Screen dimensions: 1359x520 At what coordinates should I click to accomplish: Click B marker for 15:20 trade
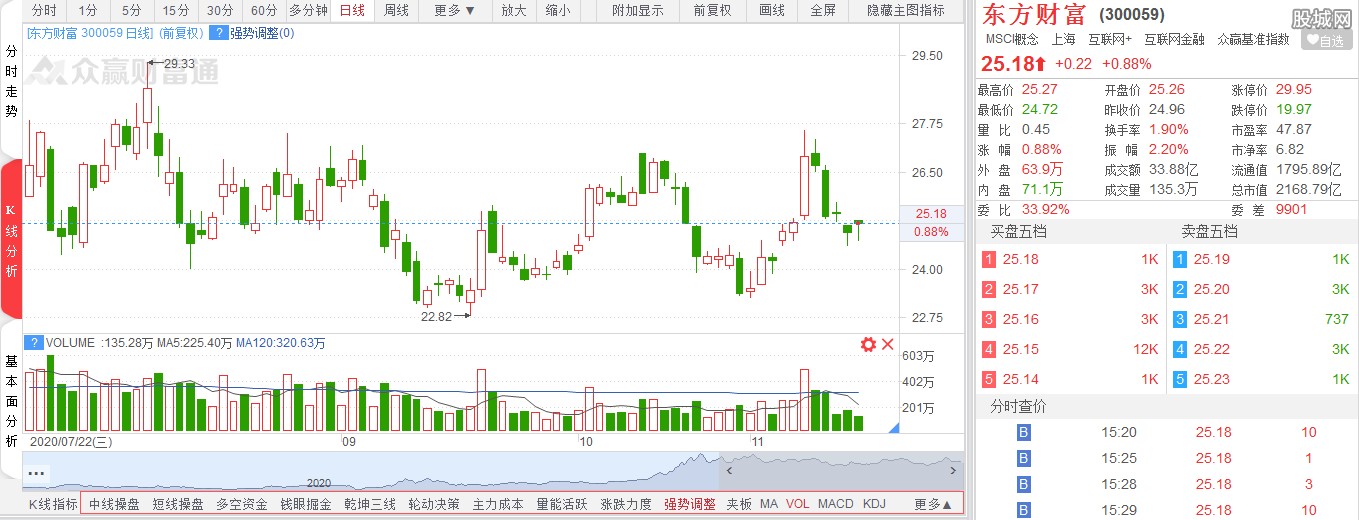click(x=1023, y=433)
